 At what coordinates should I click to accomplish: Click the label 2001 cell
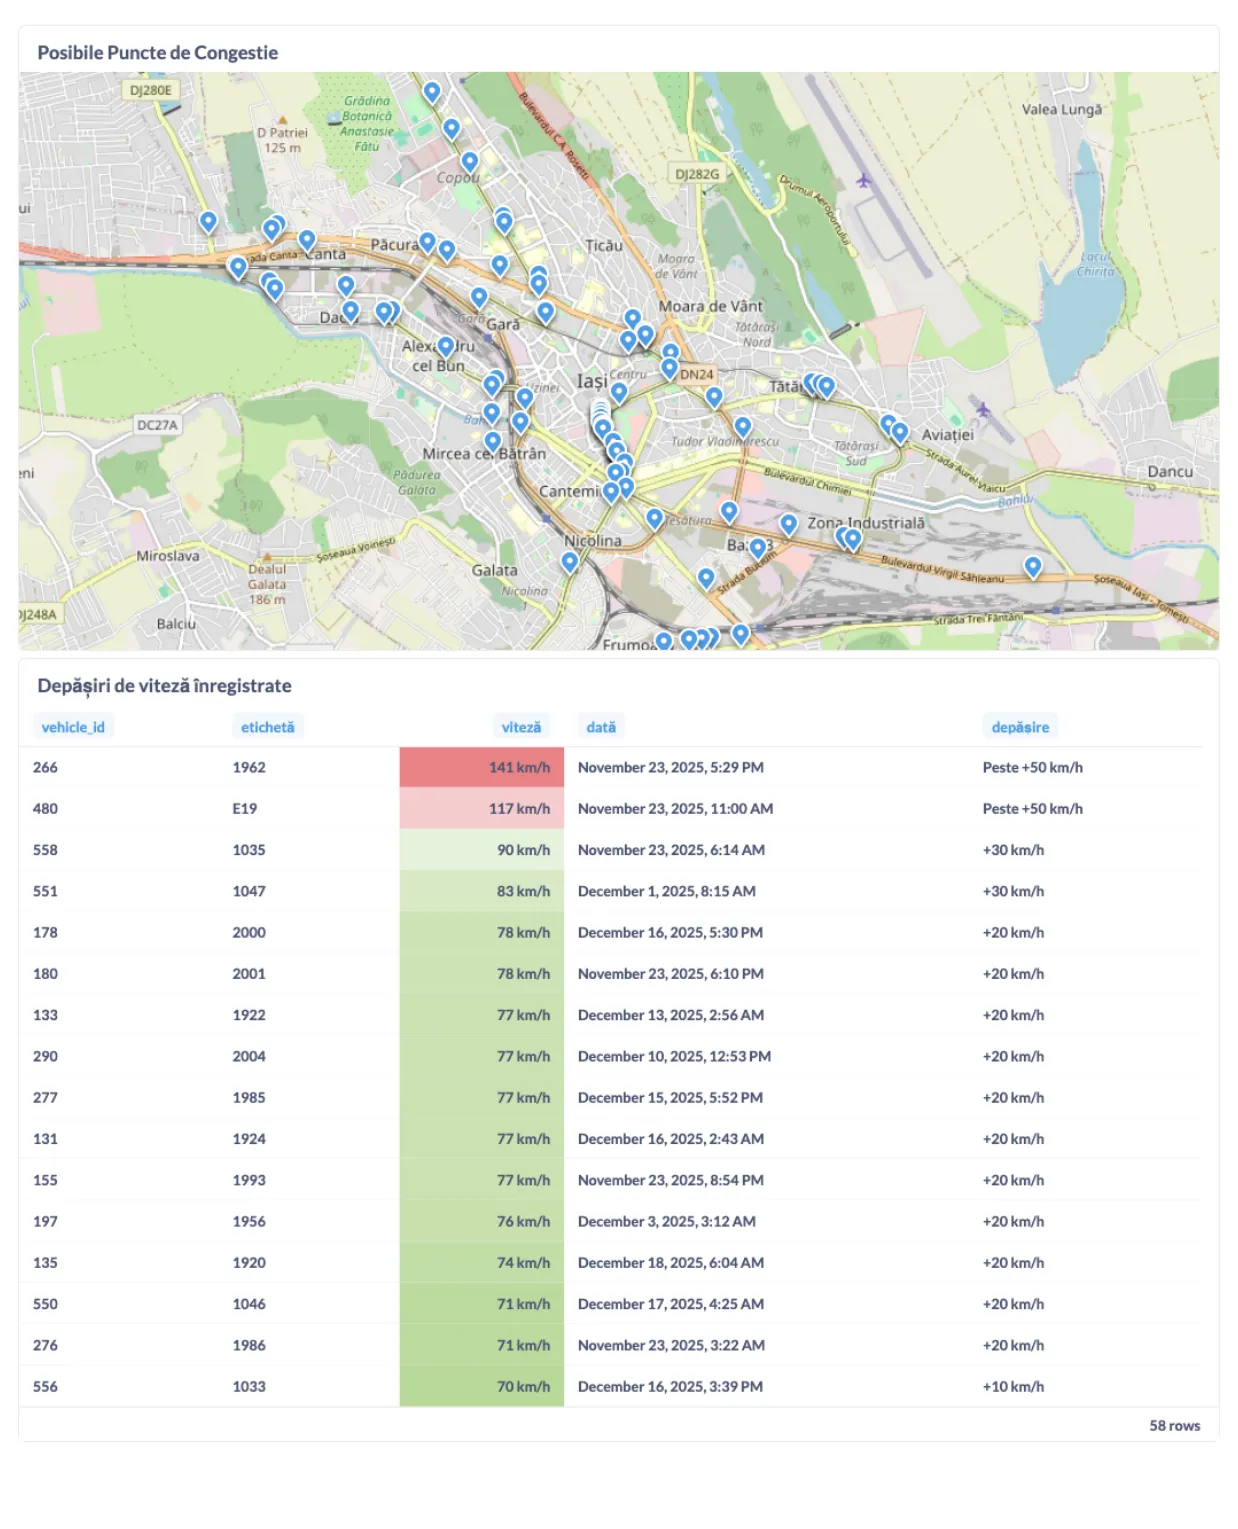click(x=249, y=974)
